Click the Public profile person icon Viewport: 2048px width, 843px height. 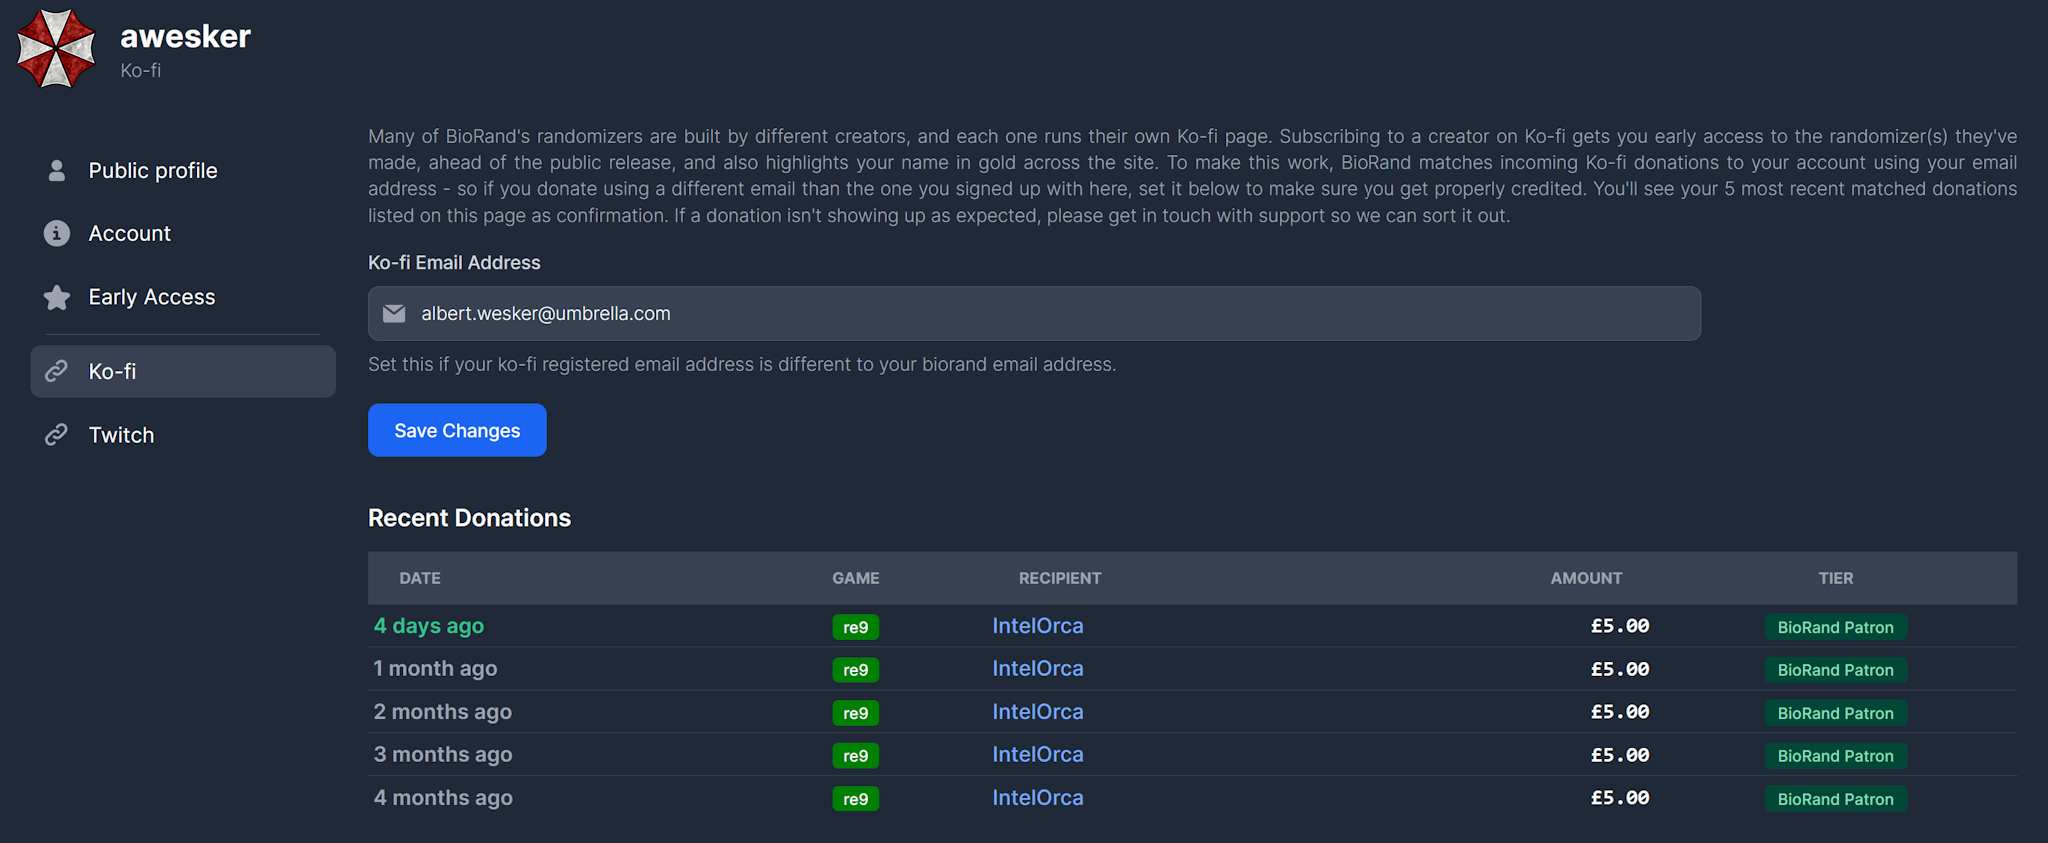[x=57, y=171]
